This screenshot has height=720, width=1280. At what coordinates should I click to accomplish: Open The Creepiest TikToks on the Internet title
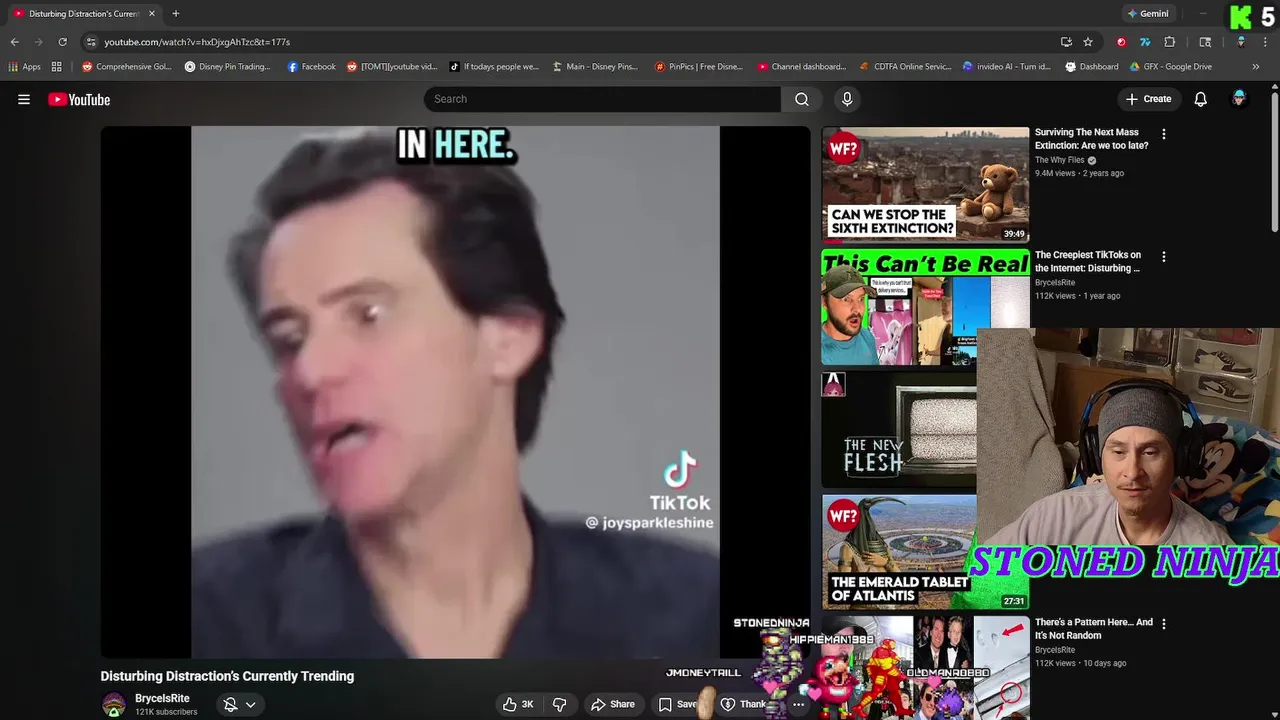click(1088, 261)
